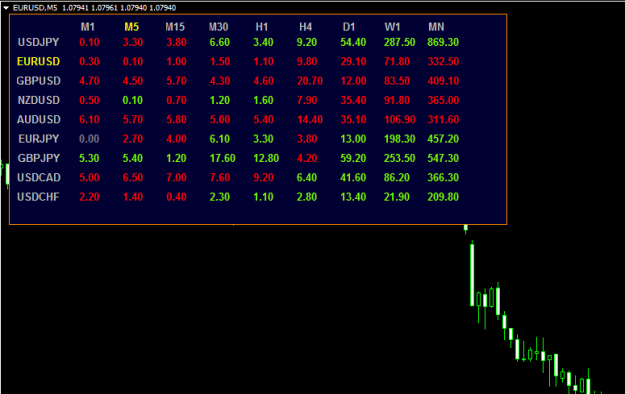Click GBPUSD H4 value 20.70
The width and height of the screenshot is (625, 394).
click(x=310, y=81)
